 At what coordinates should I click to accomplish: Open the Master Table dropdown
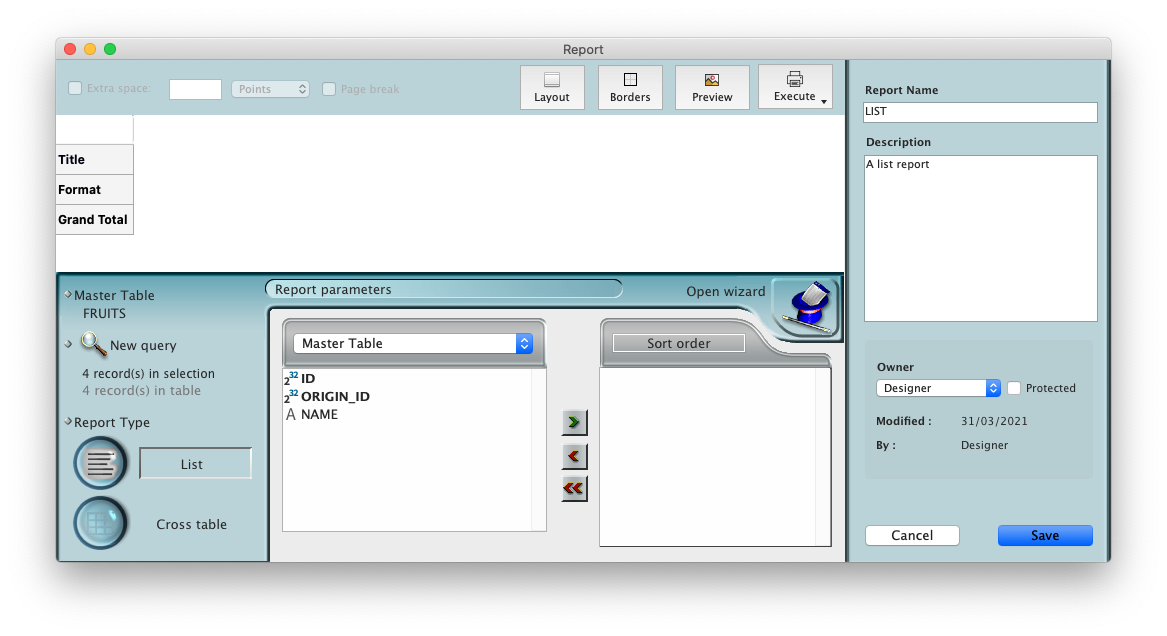point(413,343)
